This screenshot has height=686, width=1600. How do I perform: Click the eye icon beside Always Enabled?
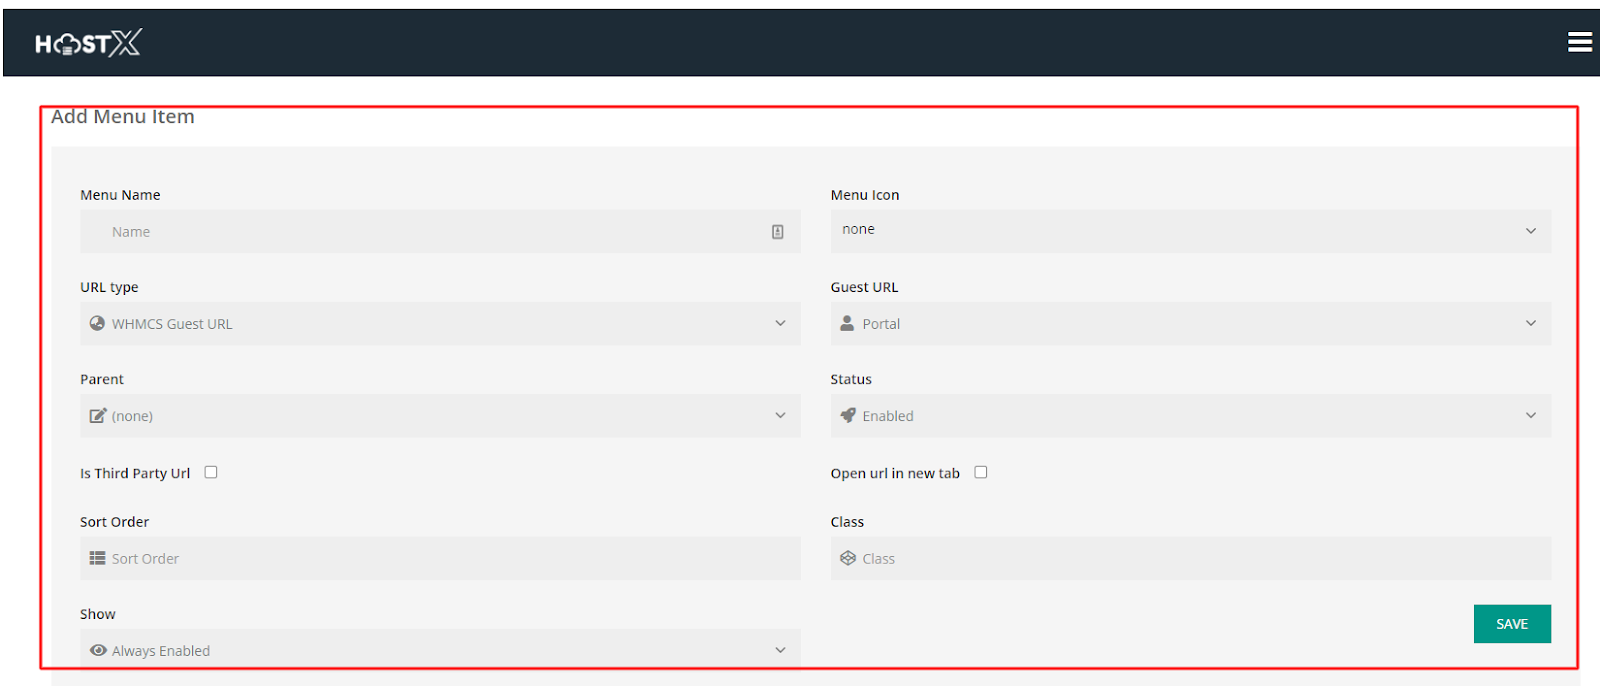tap(98, 650)
